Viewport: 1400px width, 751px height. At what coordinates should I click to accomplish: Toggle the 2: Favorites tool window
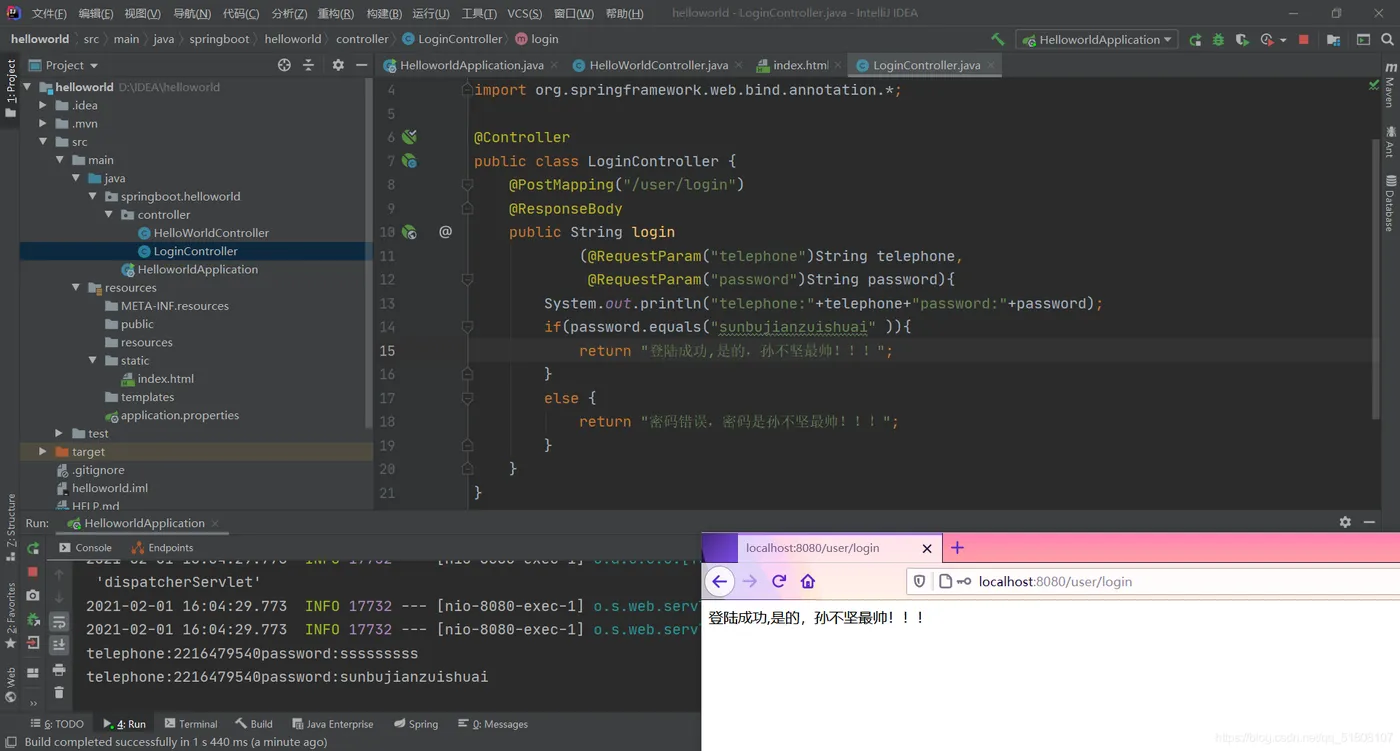pos(10,614)
